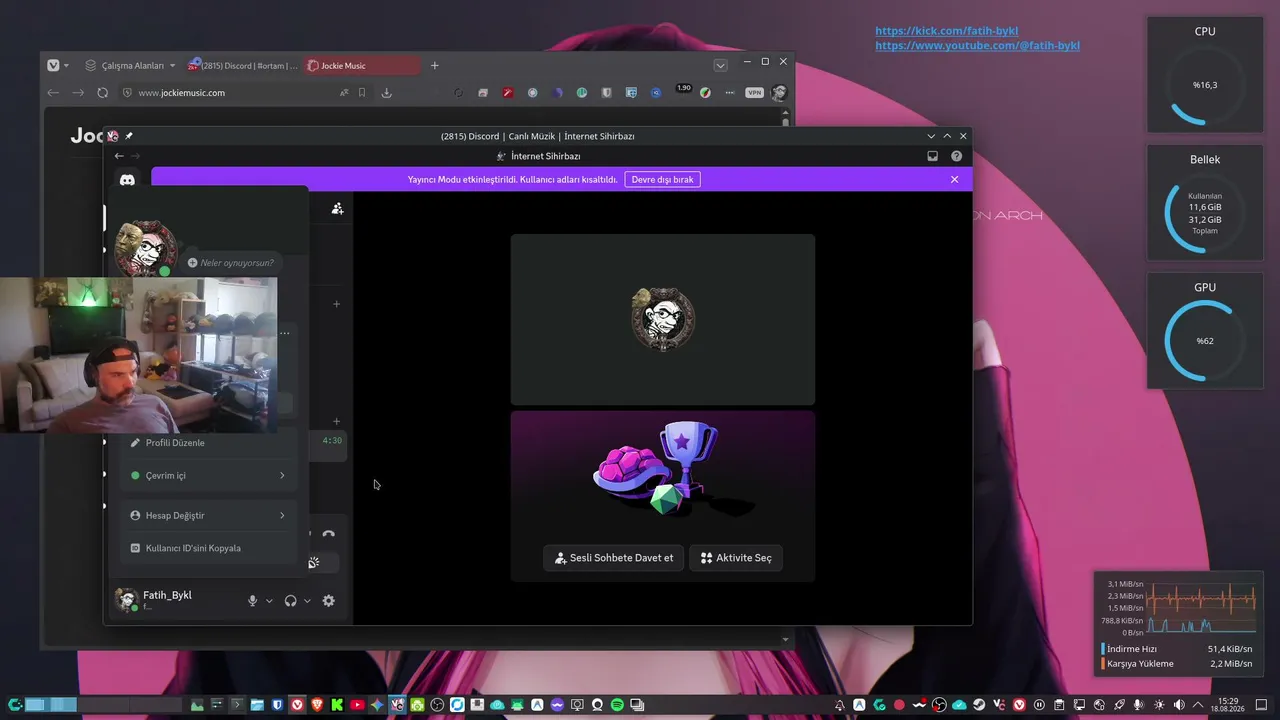Open the Vivaldi menu button
This screenshot has width=1280, height=720.
[x=53, y=66]
